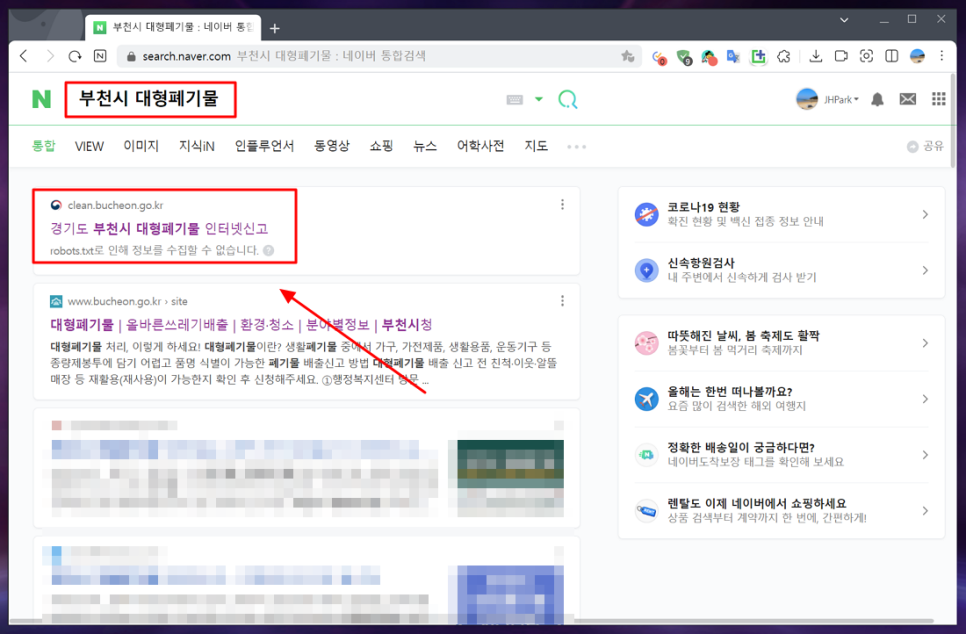
Task: Open the browser downloads icon
Action: pos(816,56)
